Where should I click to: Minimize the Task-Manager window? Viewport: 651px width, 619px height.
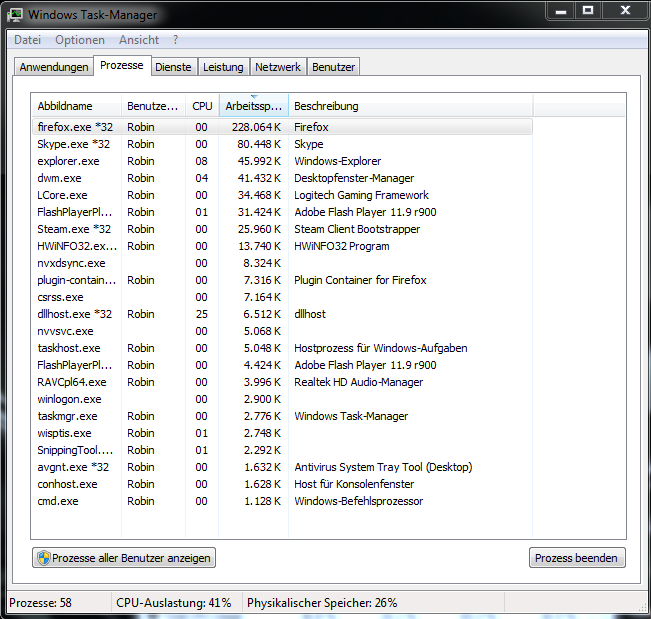tap(561, 11)
